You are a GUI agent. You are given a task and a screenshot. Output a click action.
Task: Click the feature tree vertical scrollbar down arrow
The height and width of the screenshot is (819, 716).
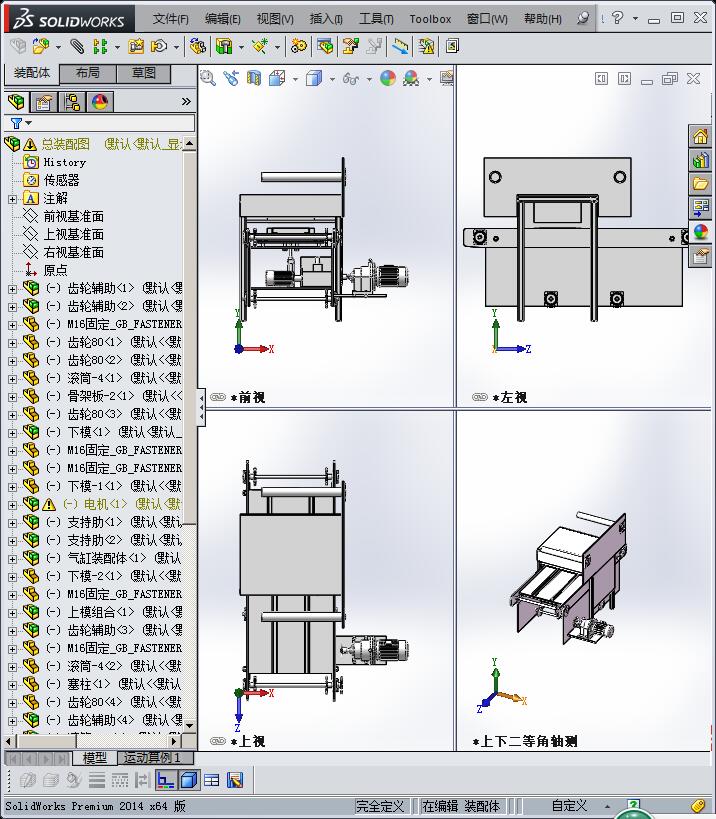190,725
